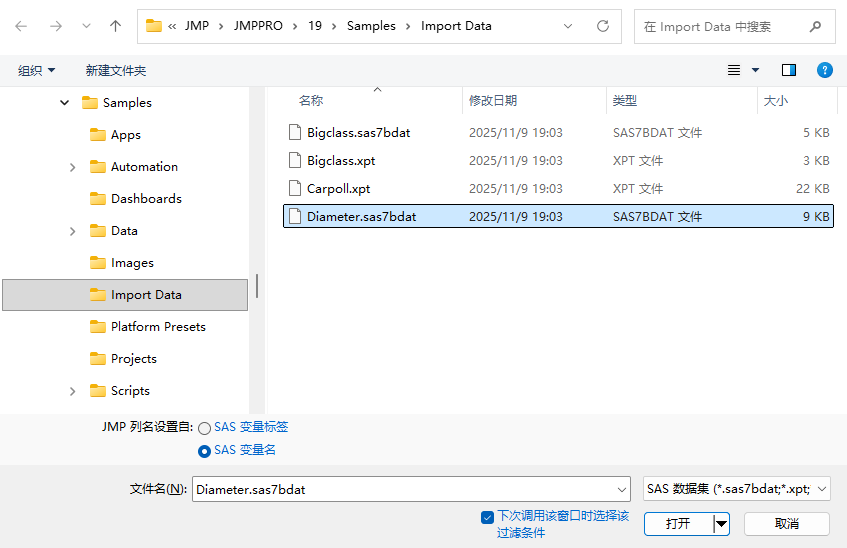Open view options dropdown arrow

point(756,70)
